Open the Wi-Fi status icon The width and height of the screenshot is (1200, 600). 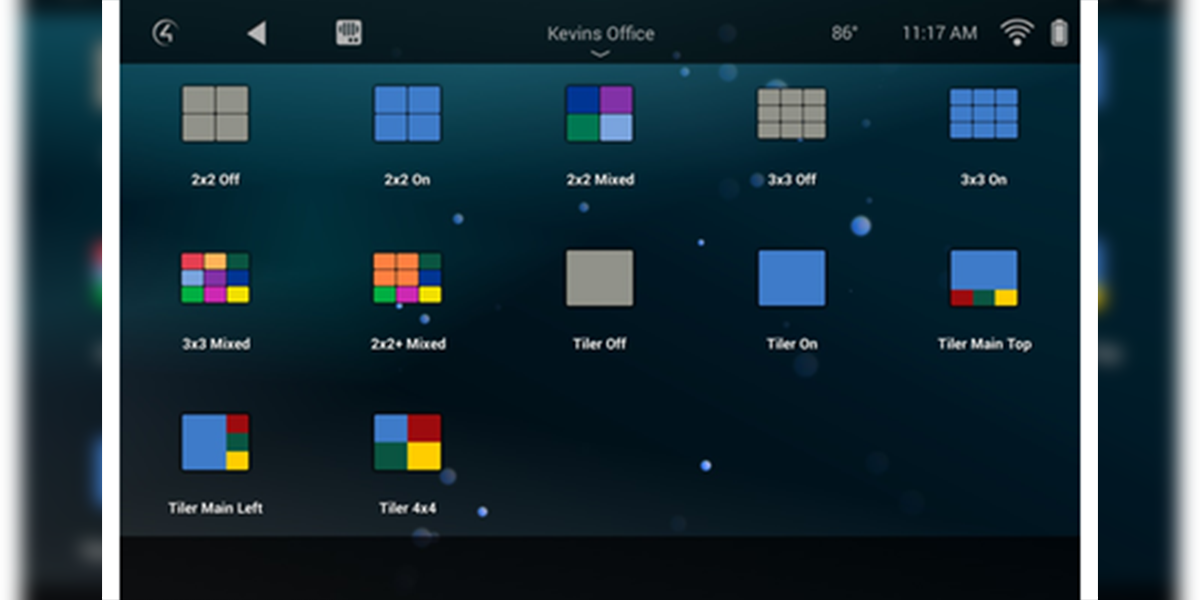(1017, 33)
